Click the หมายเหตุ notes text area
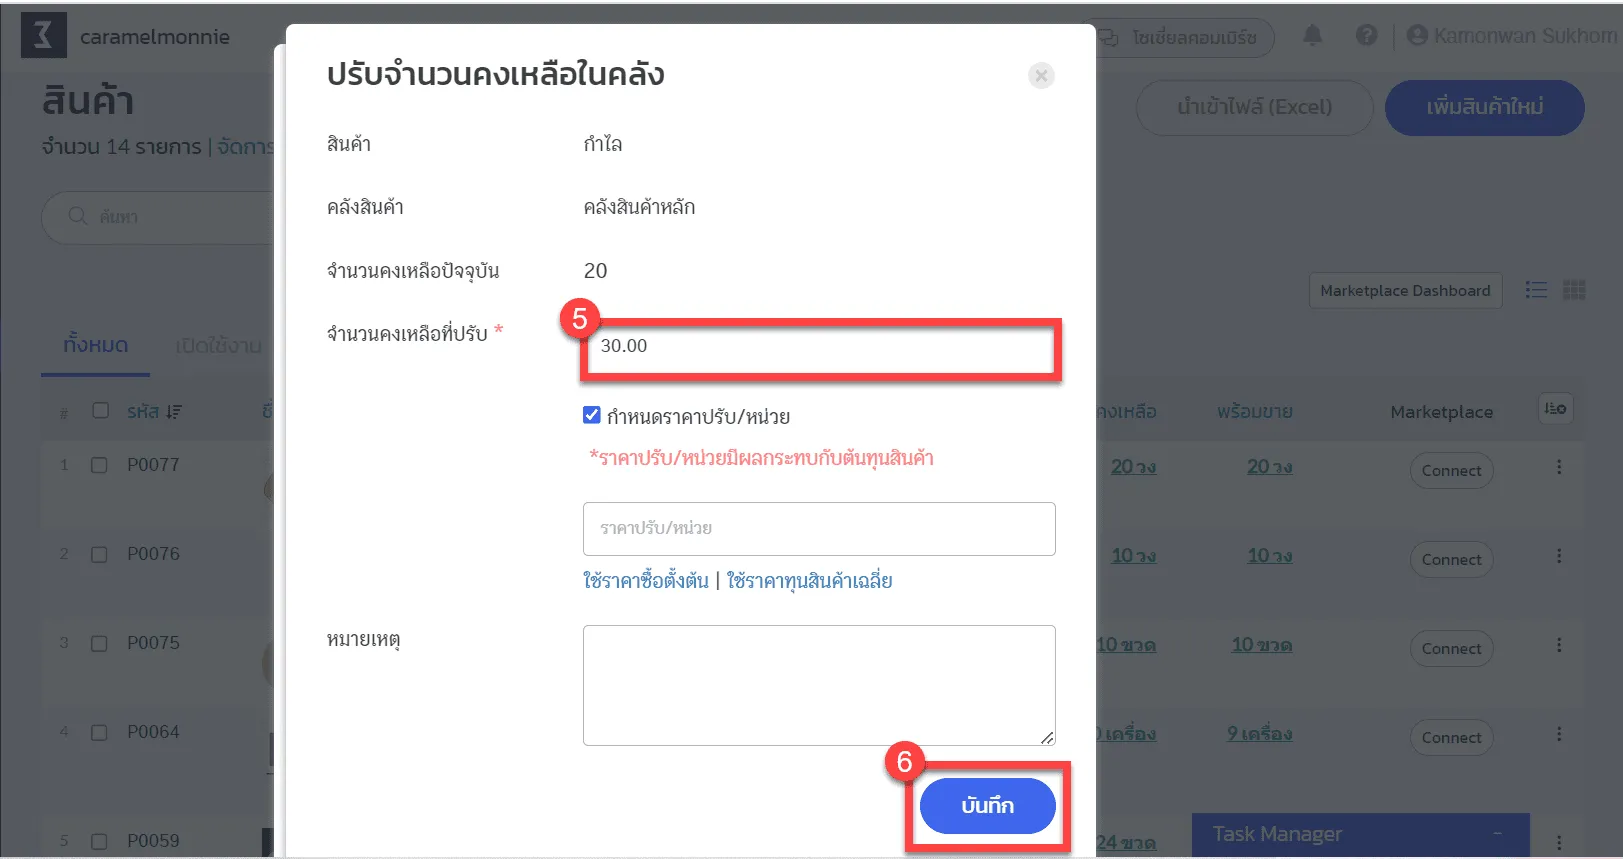Image resolution: width=1623 pixels, height=859 pixels. pos(818,685)
